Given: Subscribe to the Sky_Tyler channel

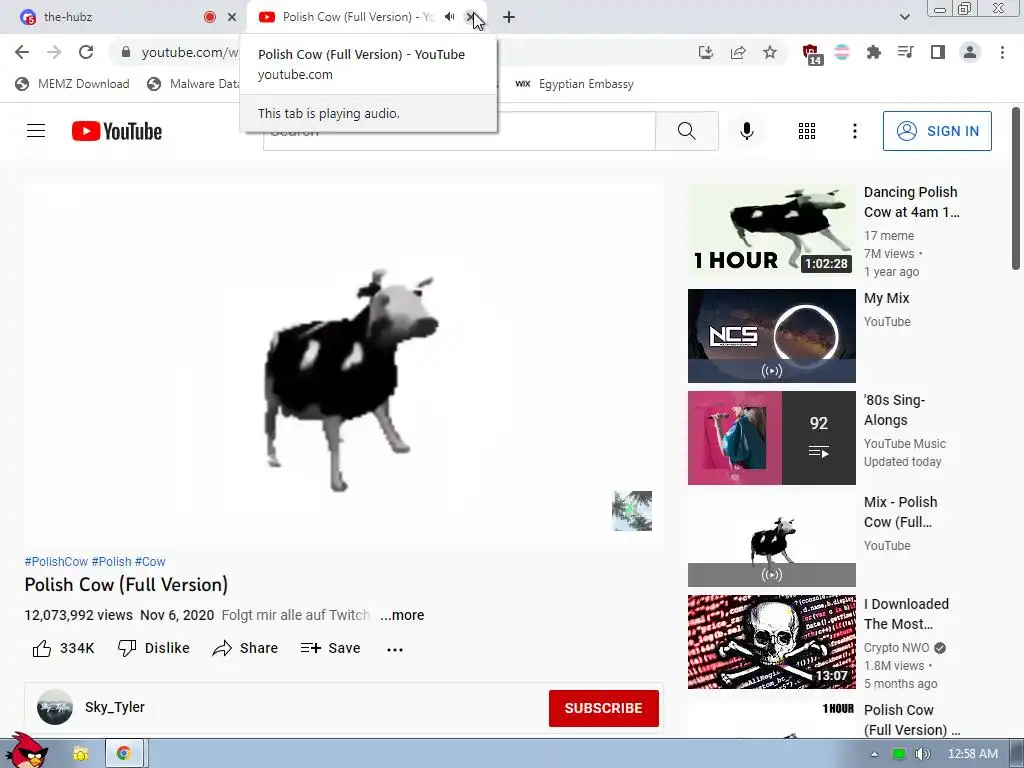Looking at the screenshot, I should pos(603,709).
